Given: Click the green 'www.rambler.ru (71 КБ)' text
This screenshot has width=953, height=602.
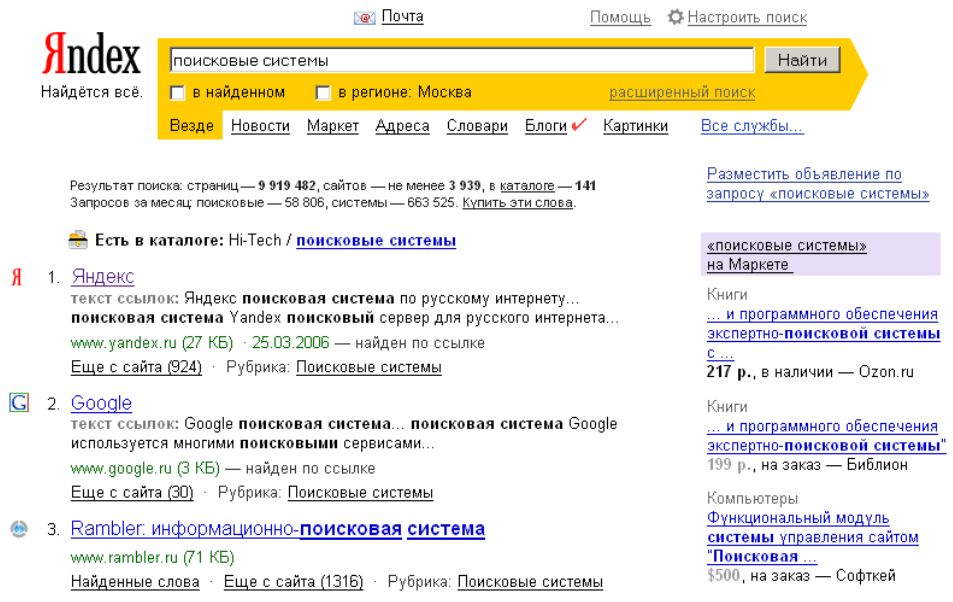Looking at the screenshot, I should (153, 557).
